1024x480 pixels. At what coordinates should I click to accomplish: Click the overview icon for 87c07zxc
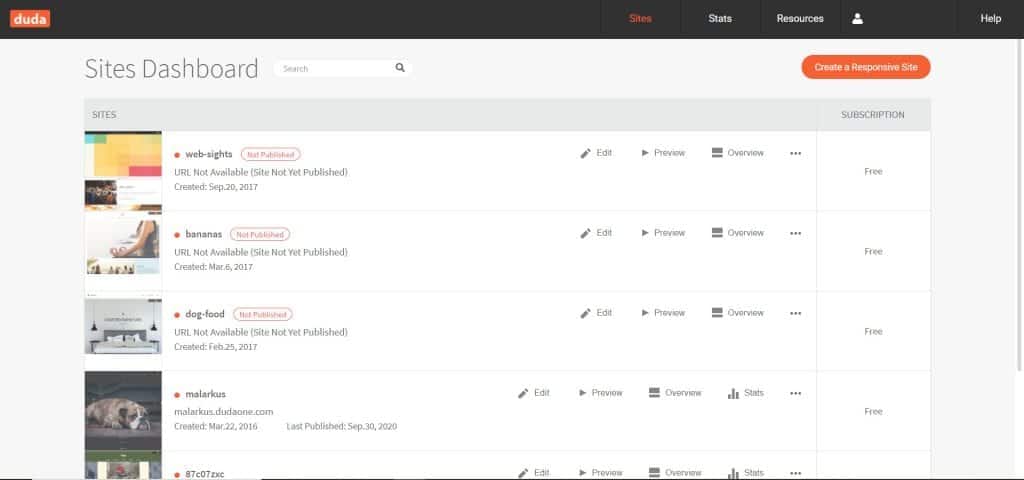(654, 472)
